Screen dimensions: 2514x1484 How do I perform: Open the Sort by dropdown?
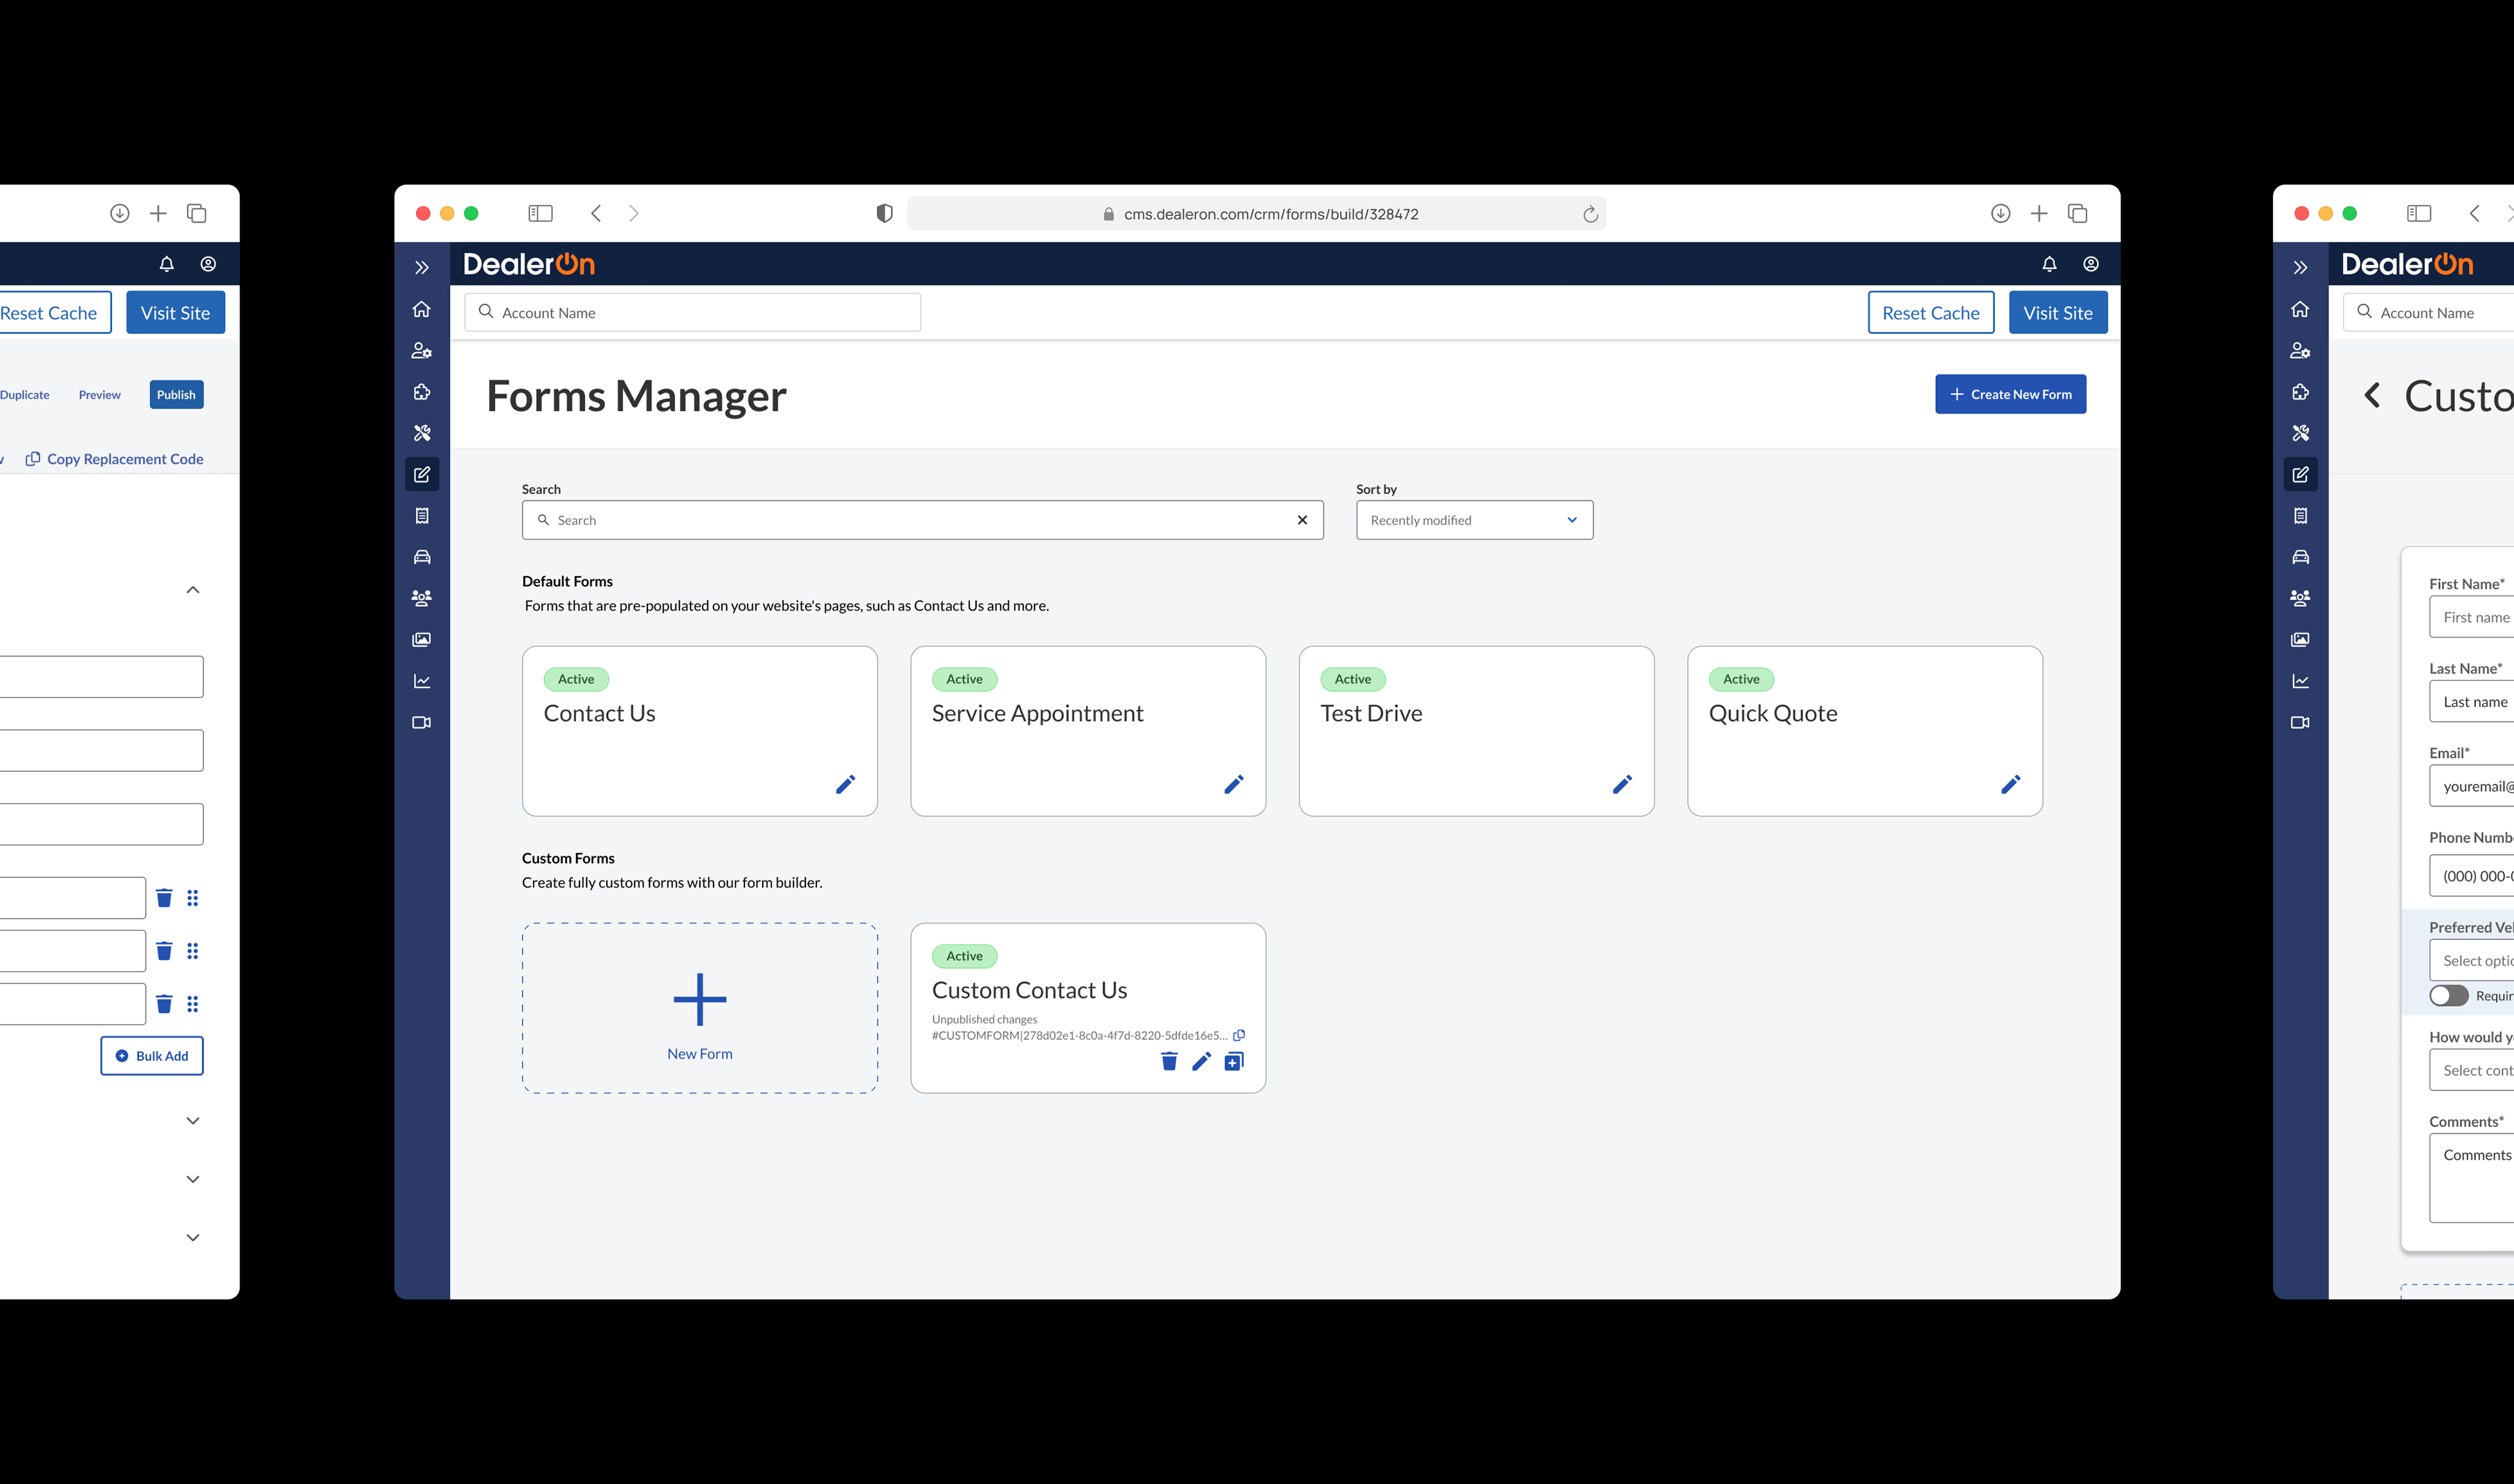coord(1474,520)
